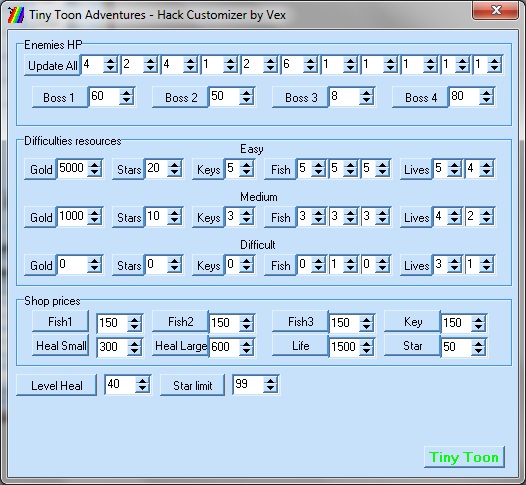526x485 pixels.
Task: Click the Heal Small button
Action: click(60, 345)
